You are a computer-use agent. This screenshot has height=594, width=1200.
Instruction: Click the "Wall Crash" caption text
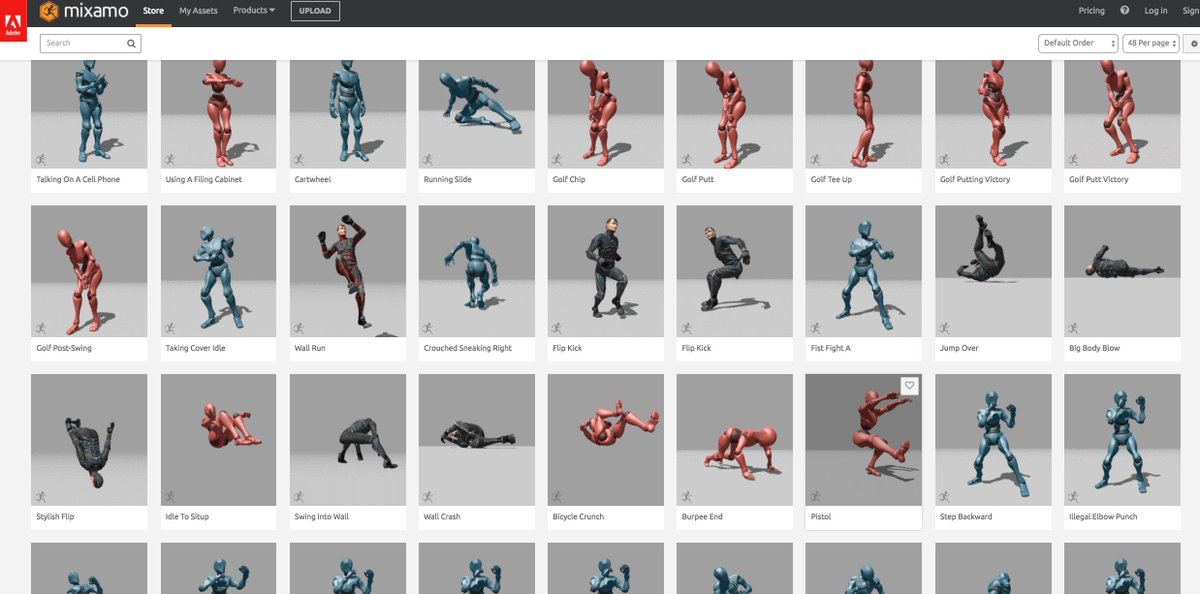point(442,517)
